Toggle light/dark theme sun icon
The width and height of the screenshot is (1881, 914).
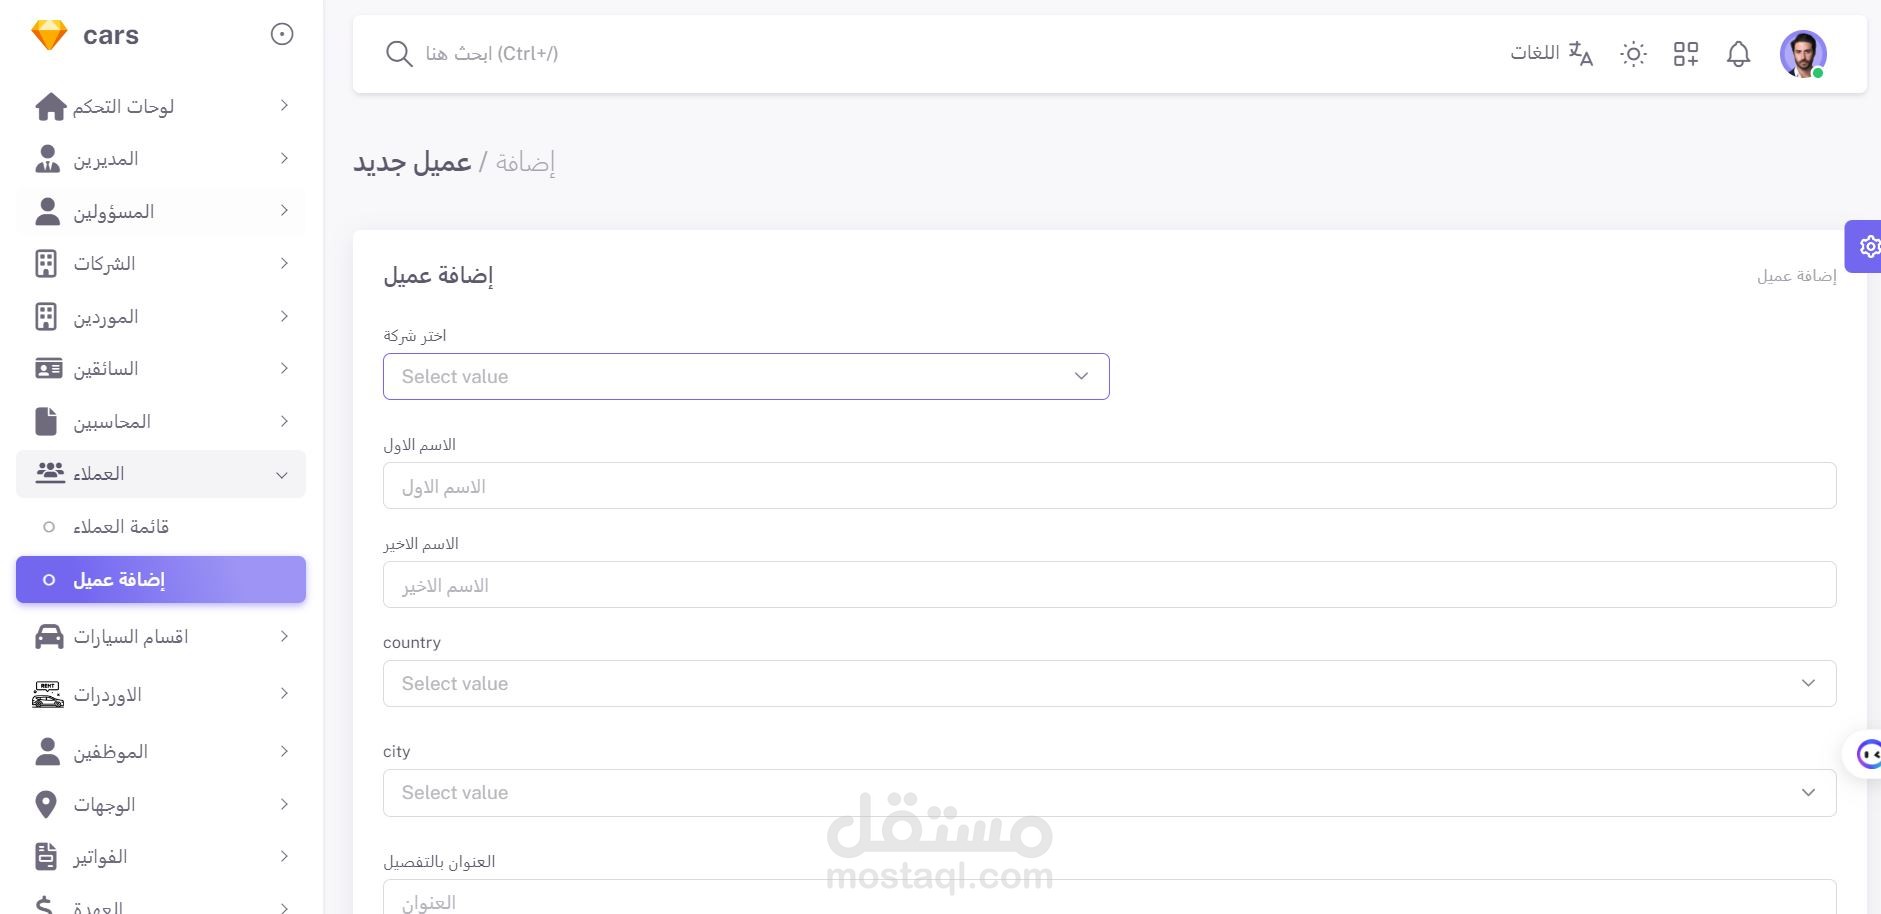(1633, 54)
